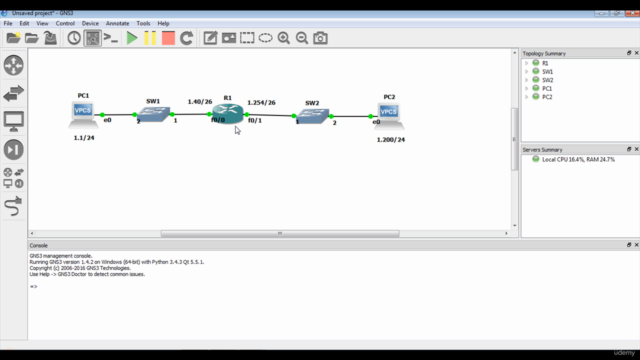This screenshot has width=640, height=360.
Task: Draw a rectangle tool icon
Action: (247, 38)
